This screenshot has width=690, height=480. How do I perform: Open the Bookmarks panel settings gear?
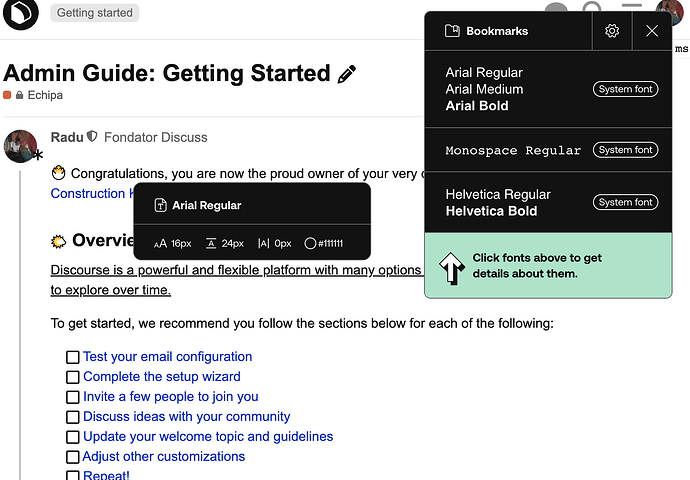pyautogui.click(x=612, y=31)
